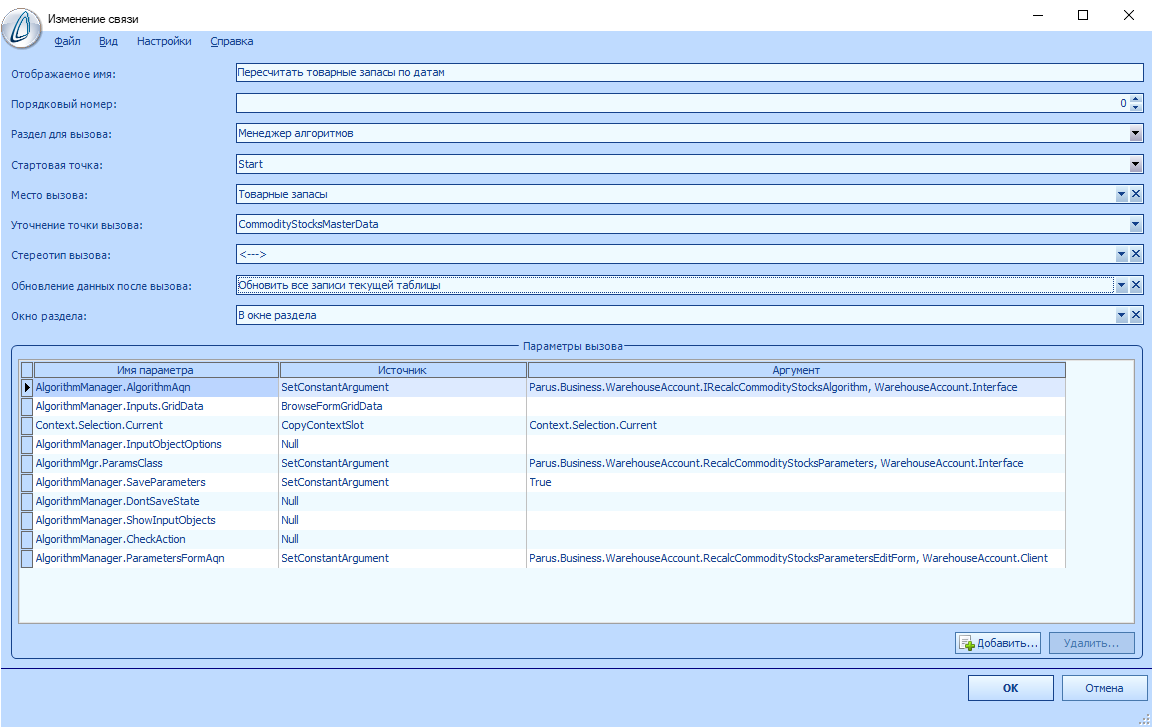Clear the Окно раздела value

tap(1136, 315)
